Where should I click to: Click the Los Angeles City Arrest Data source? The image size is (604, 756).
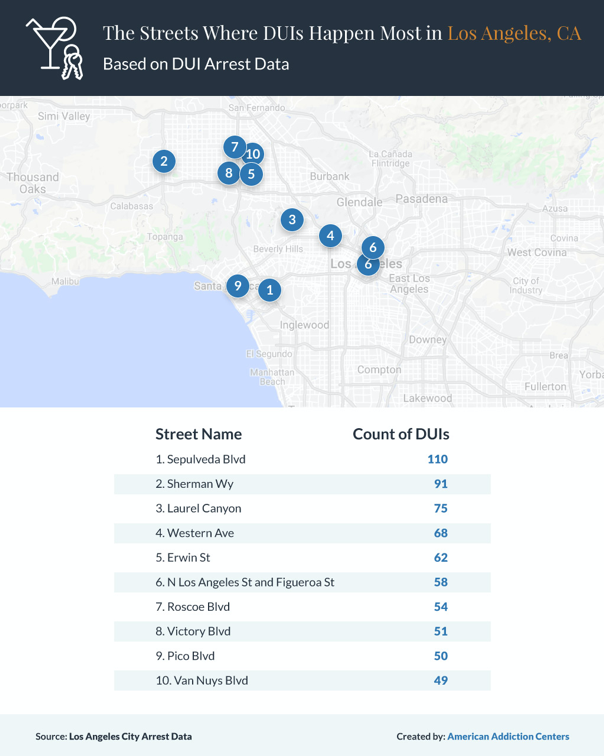130,736
